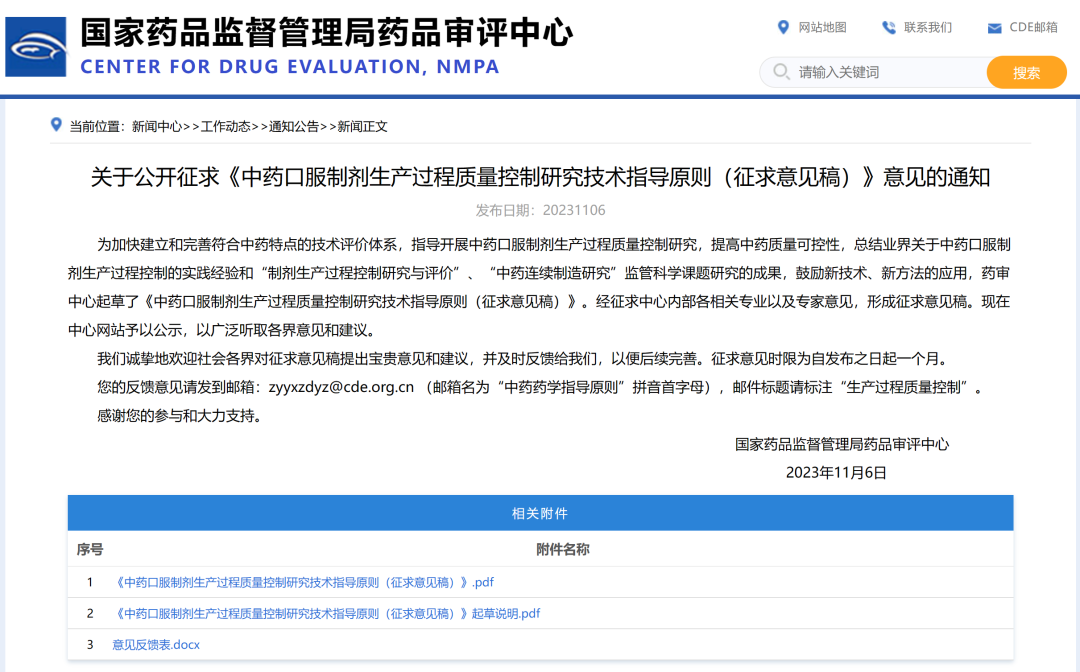Click the envelope icon beside CDE邮箱
1080x672 pixels.
pos(995,28)
